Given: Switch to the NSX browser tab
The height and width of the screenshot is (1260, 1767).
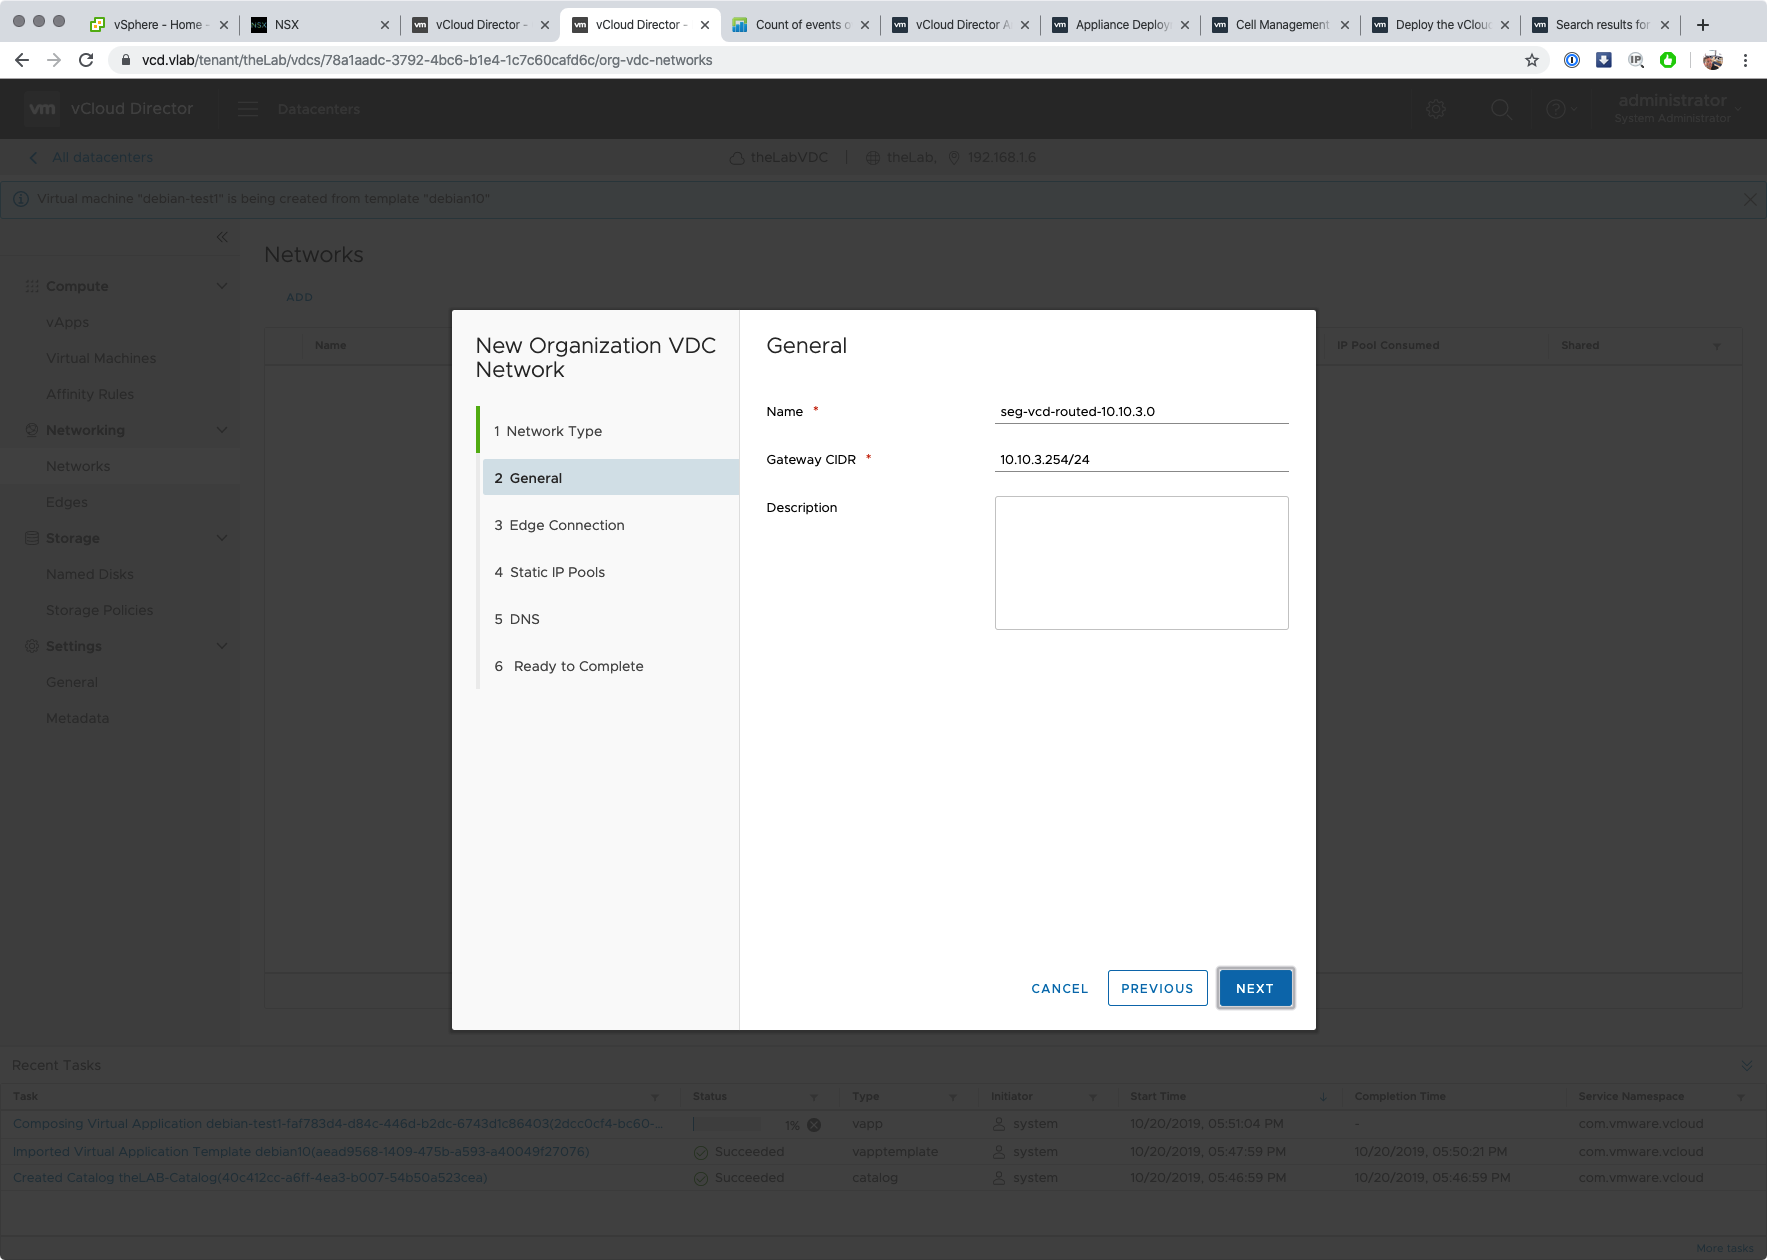Looking at the screenshot, I should click(318, 25).
